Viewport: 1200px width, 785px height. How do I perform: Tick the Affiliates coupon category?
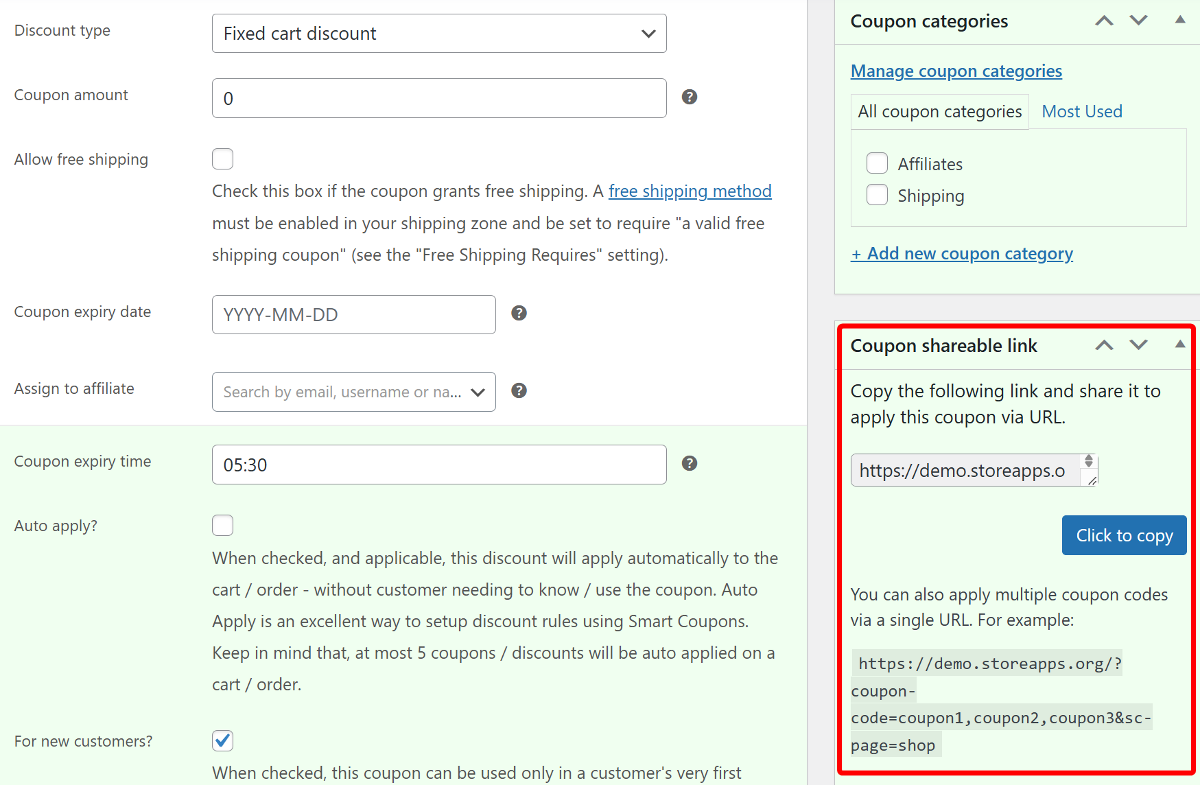tap(877, 163)
